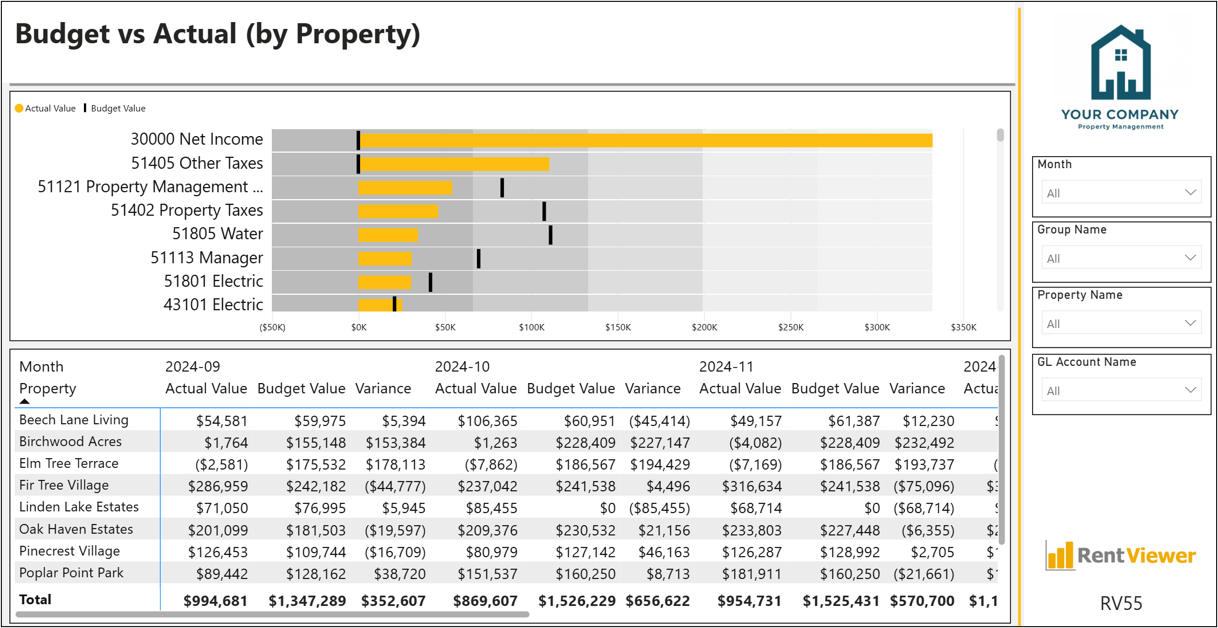Click the $316,634 Fir Tree Village cell
This screenshot has height=628, width=1218.
(750, 487)
